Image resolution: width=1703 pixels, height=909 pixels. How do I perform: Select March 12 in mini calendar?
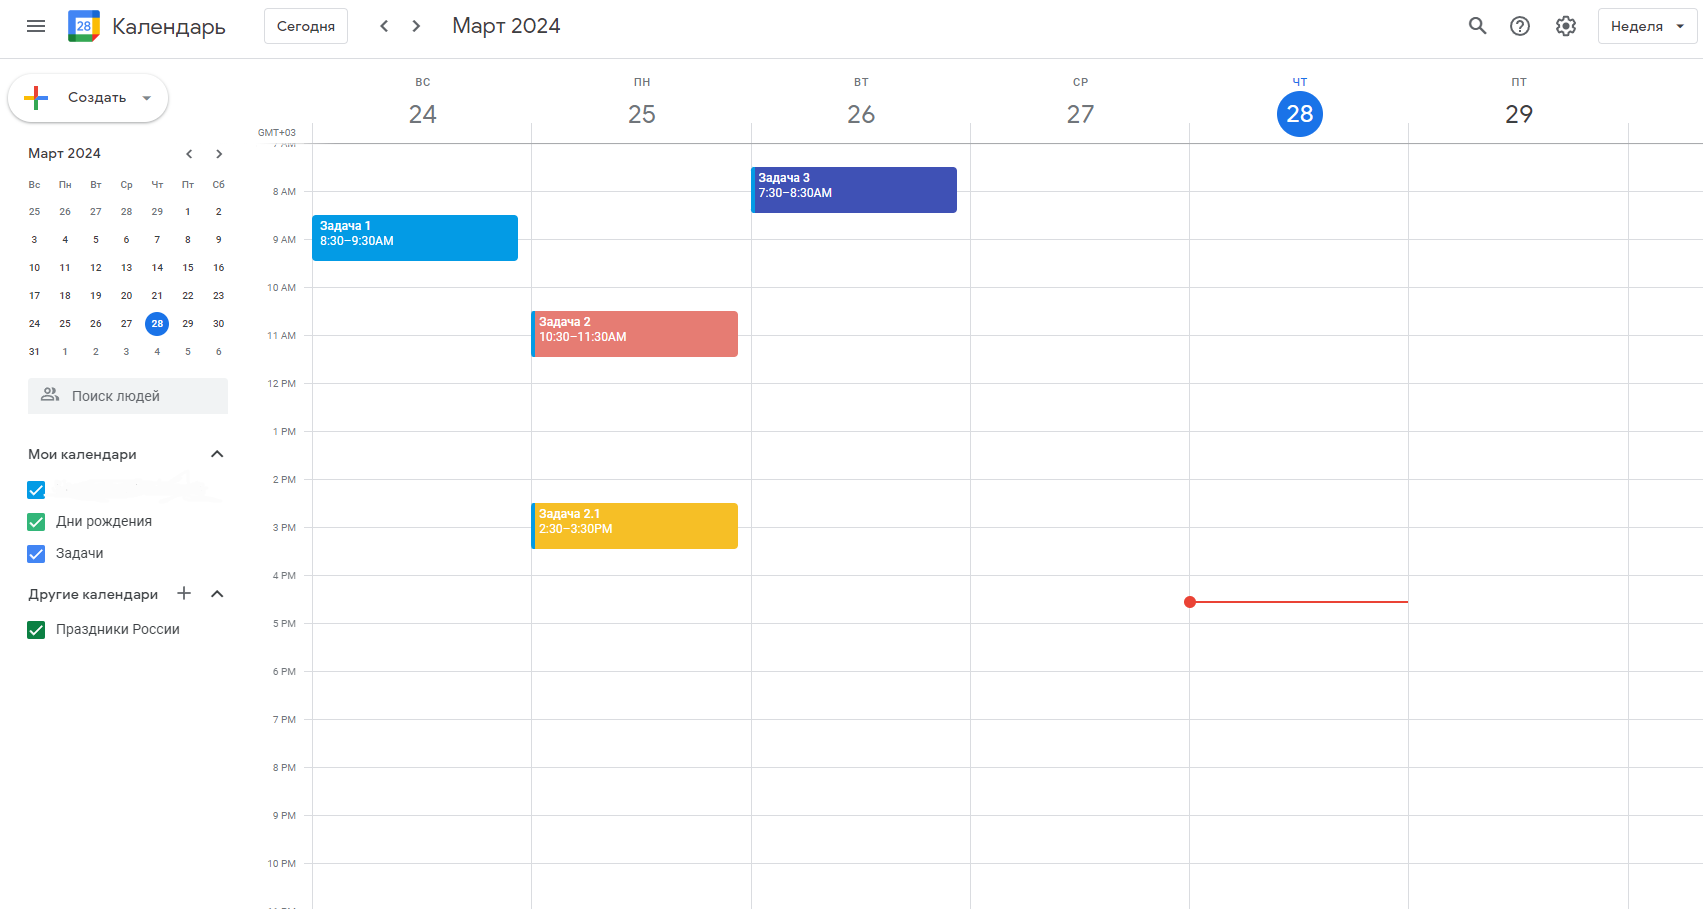coord(96,268)
